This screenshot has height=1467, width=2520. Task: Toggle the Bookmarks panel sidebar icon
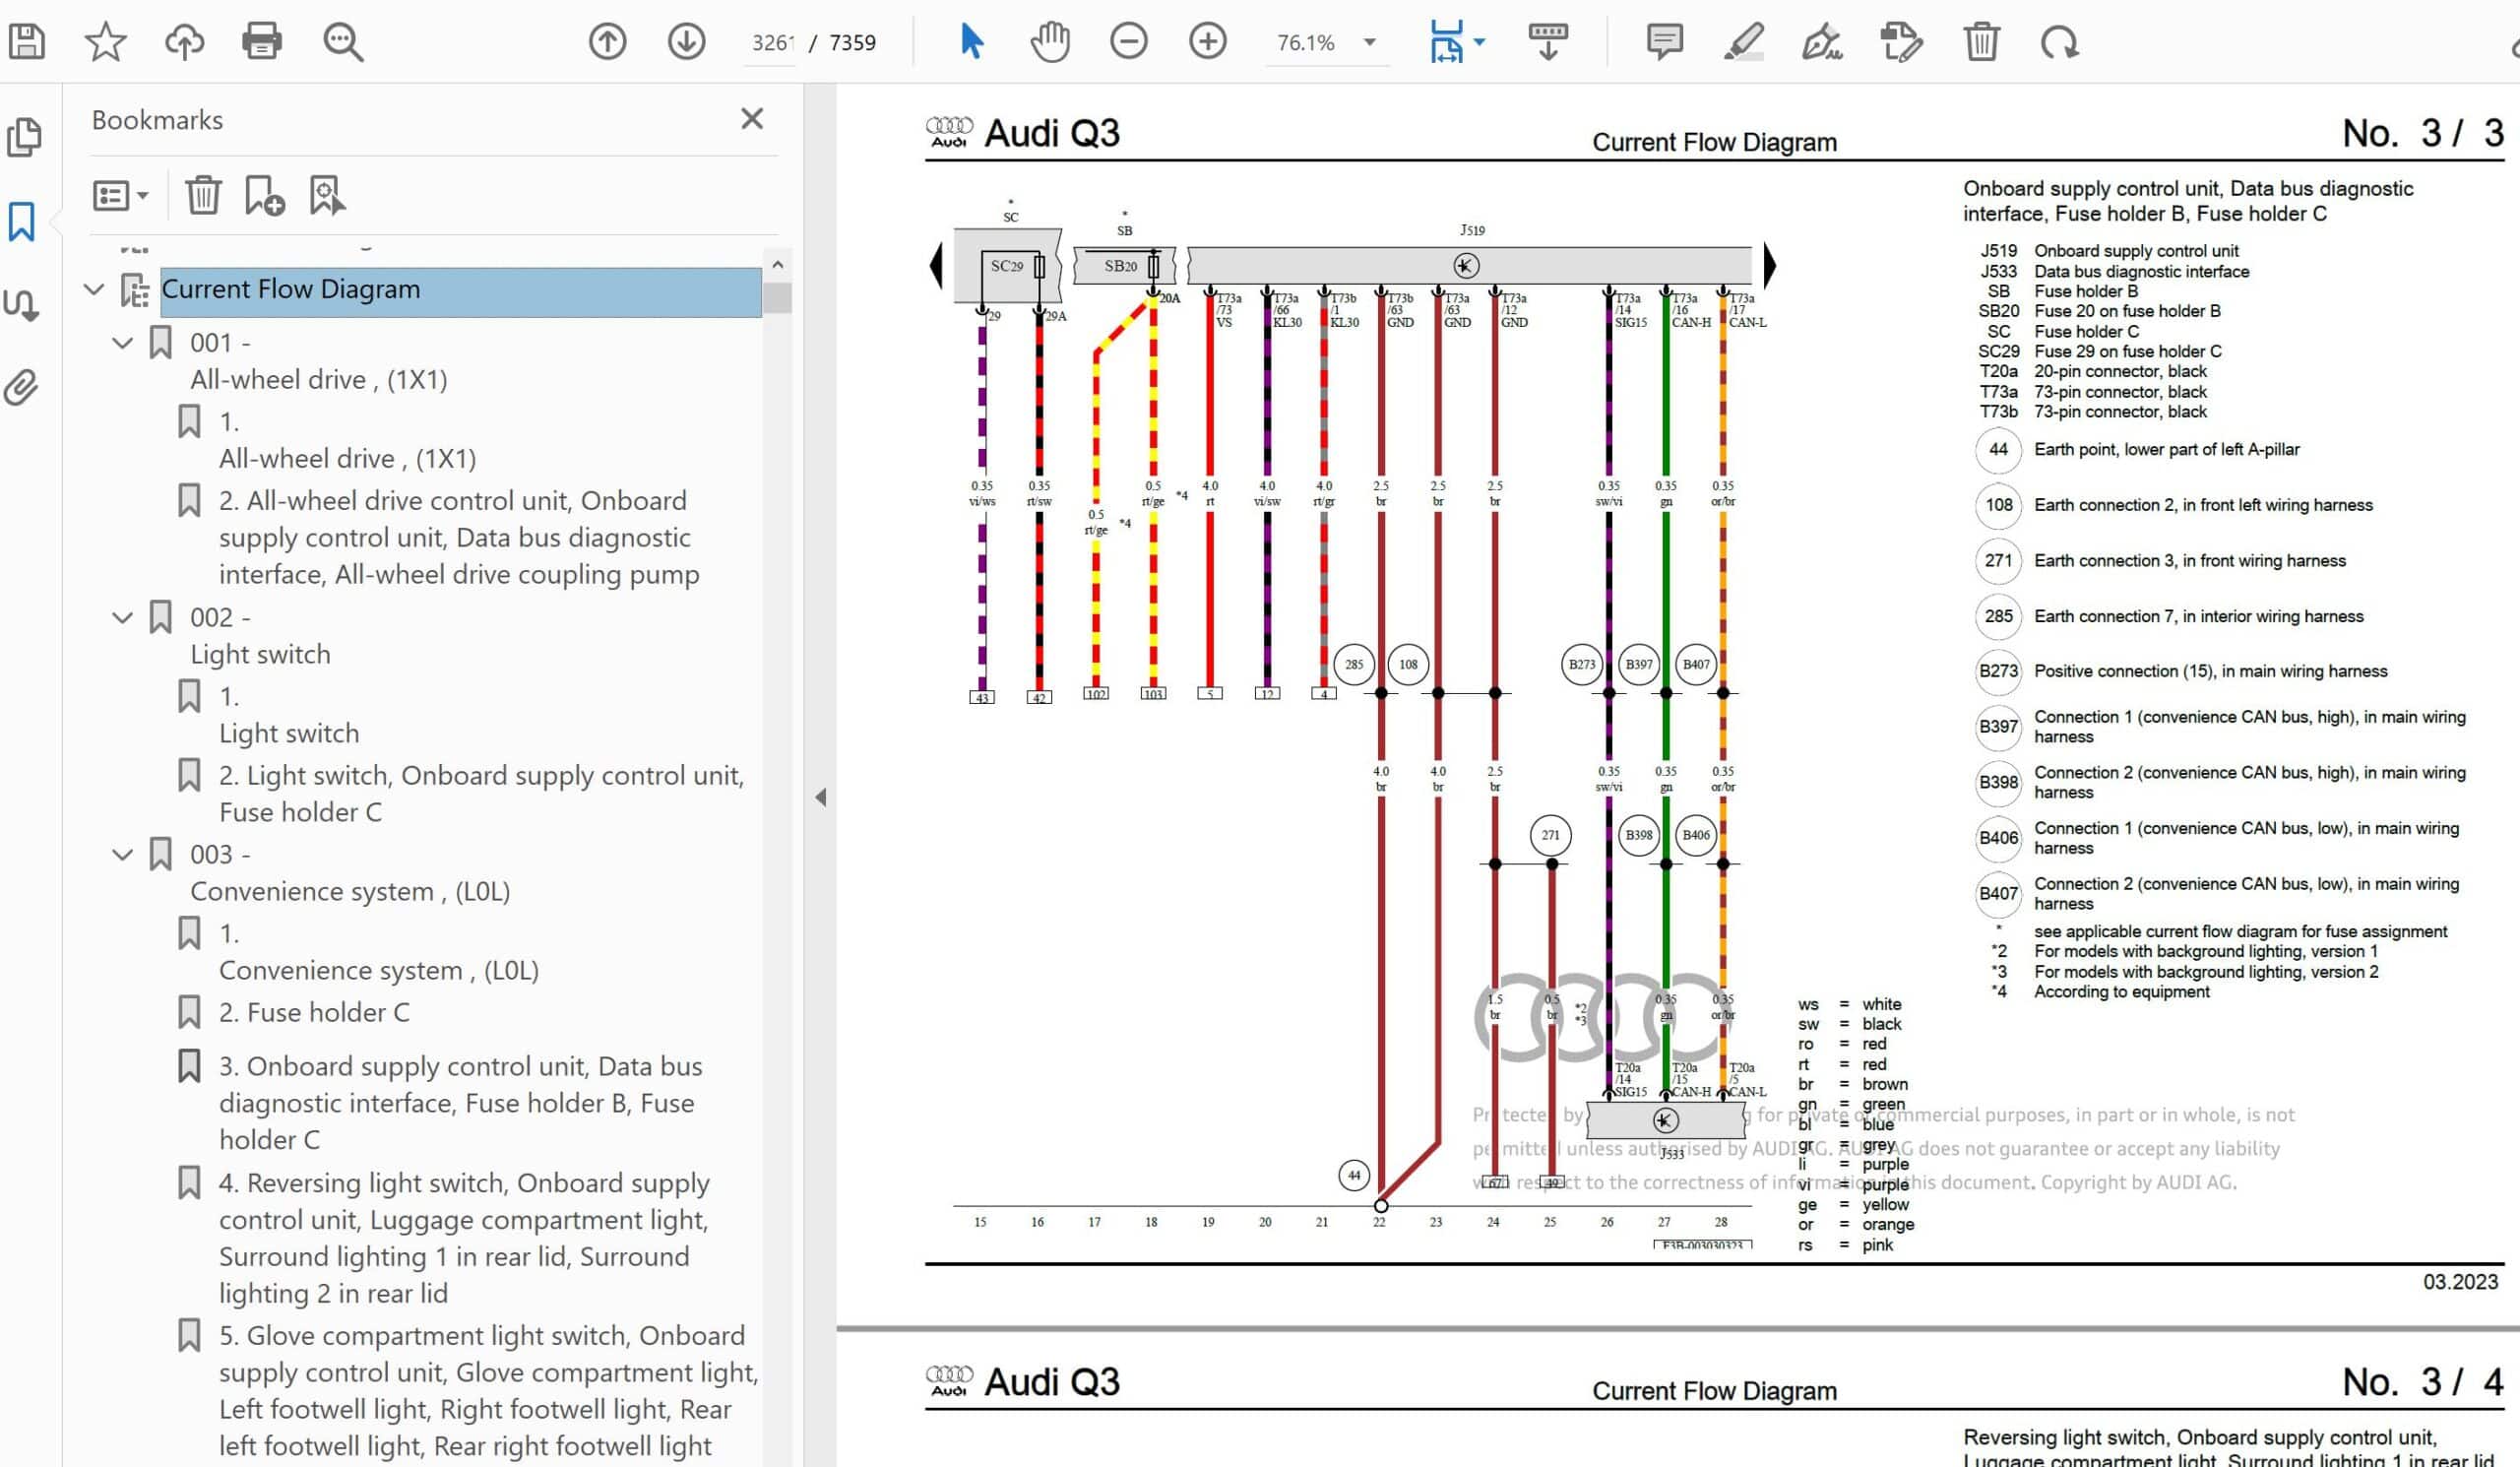[x=22, y=221]
